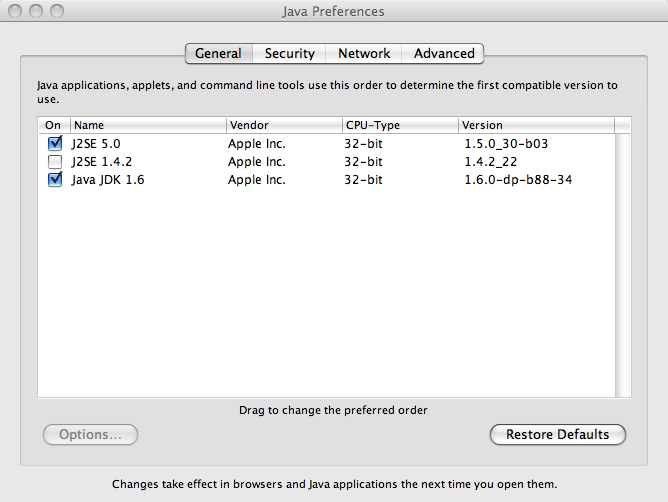Screen dimensions: 668x502
Task: Click the Restore Defaults button
Action: [557, 435]
